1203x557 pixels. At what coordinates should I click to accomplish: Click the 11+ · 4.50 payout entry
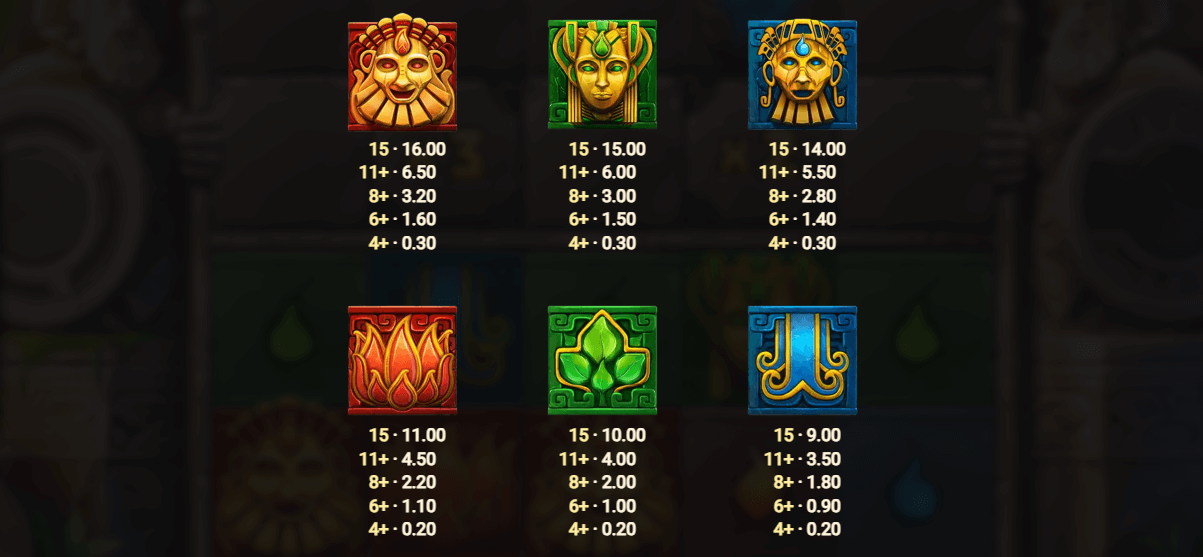pos(397,459)
